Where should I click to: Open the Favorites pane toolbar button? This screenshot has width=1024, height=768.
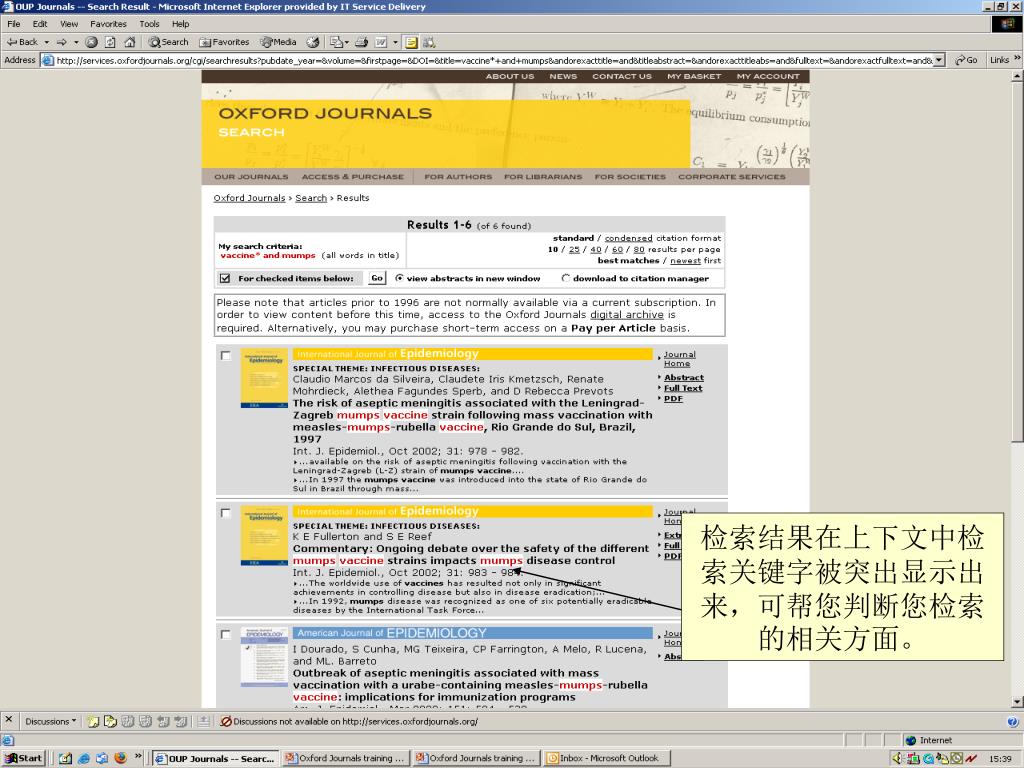click(x=224, y=42)
